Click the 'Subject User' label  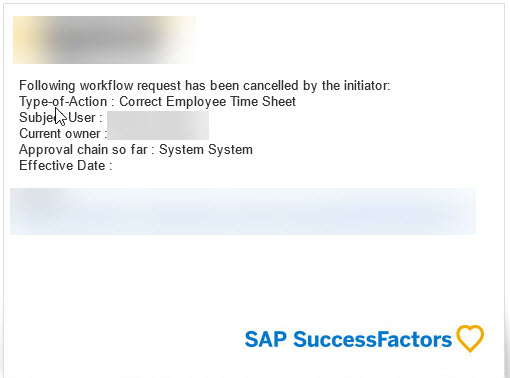57,118
